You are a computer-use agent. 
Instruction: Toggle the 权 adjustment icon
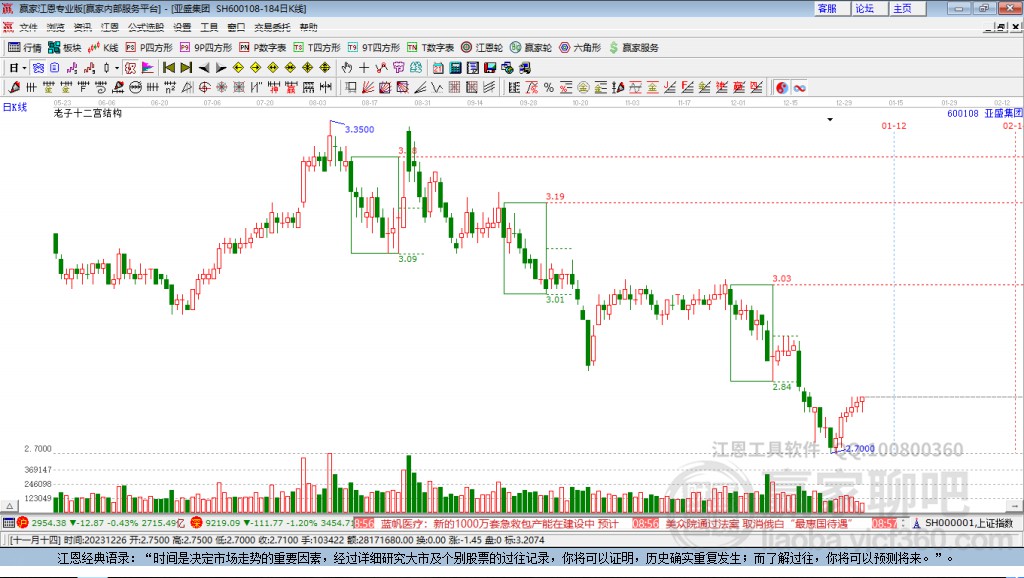(130, 68)
